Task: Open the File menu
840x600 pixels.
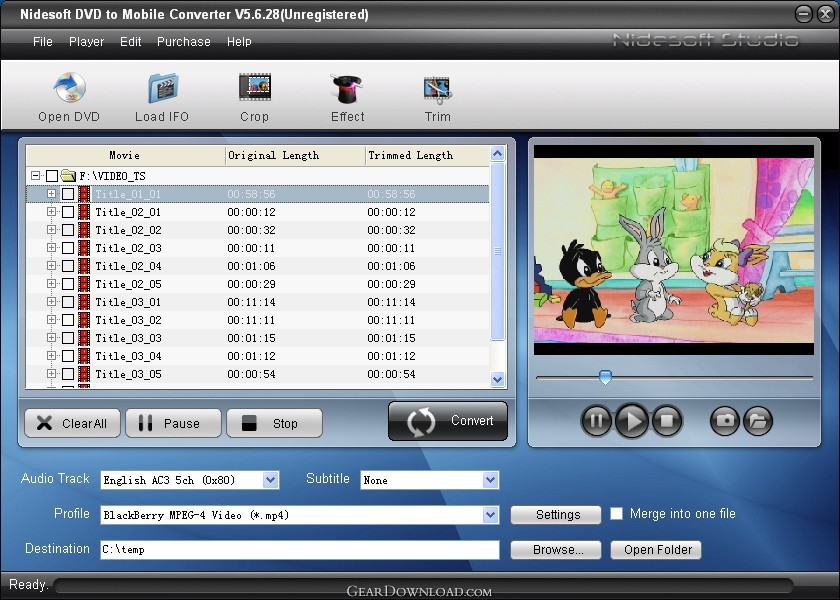Action: [43, 42]
